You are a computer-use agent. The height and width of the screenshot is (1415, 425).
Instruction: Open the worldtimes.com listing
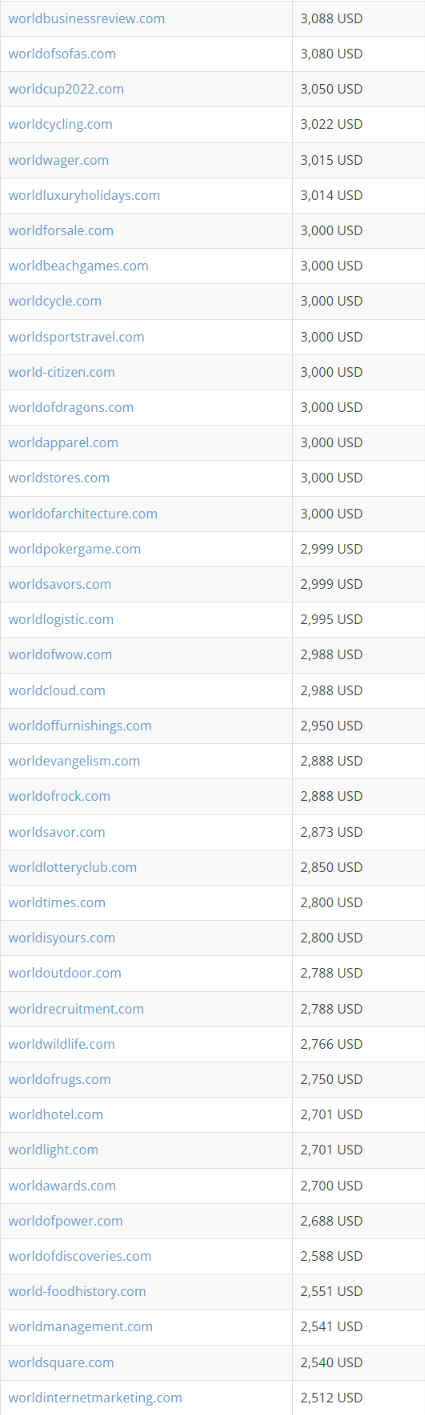pos(57,902)
